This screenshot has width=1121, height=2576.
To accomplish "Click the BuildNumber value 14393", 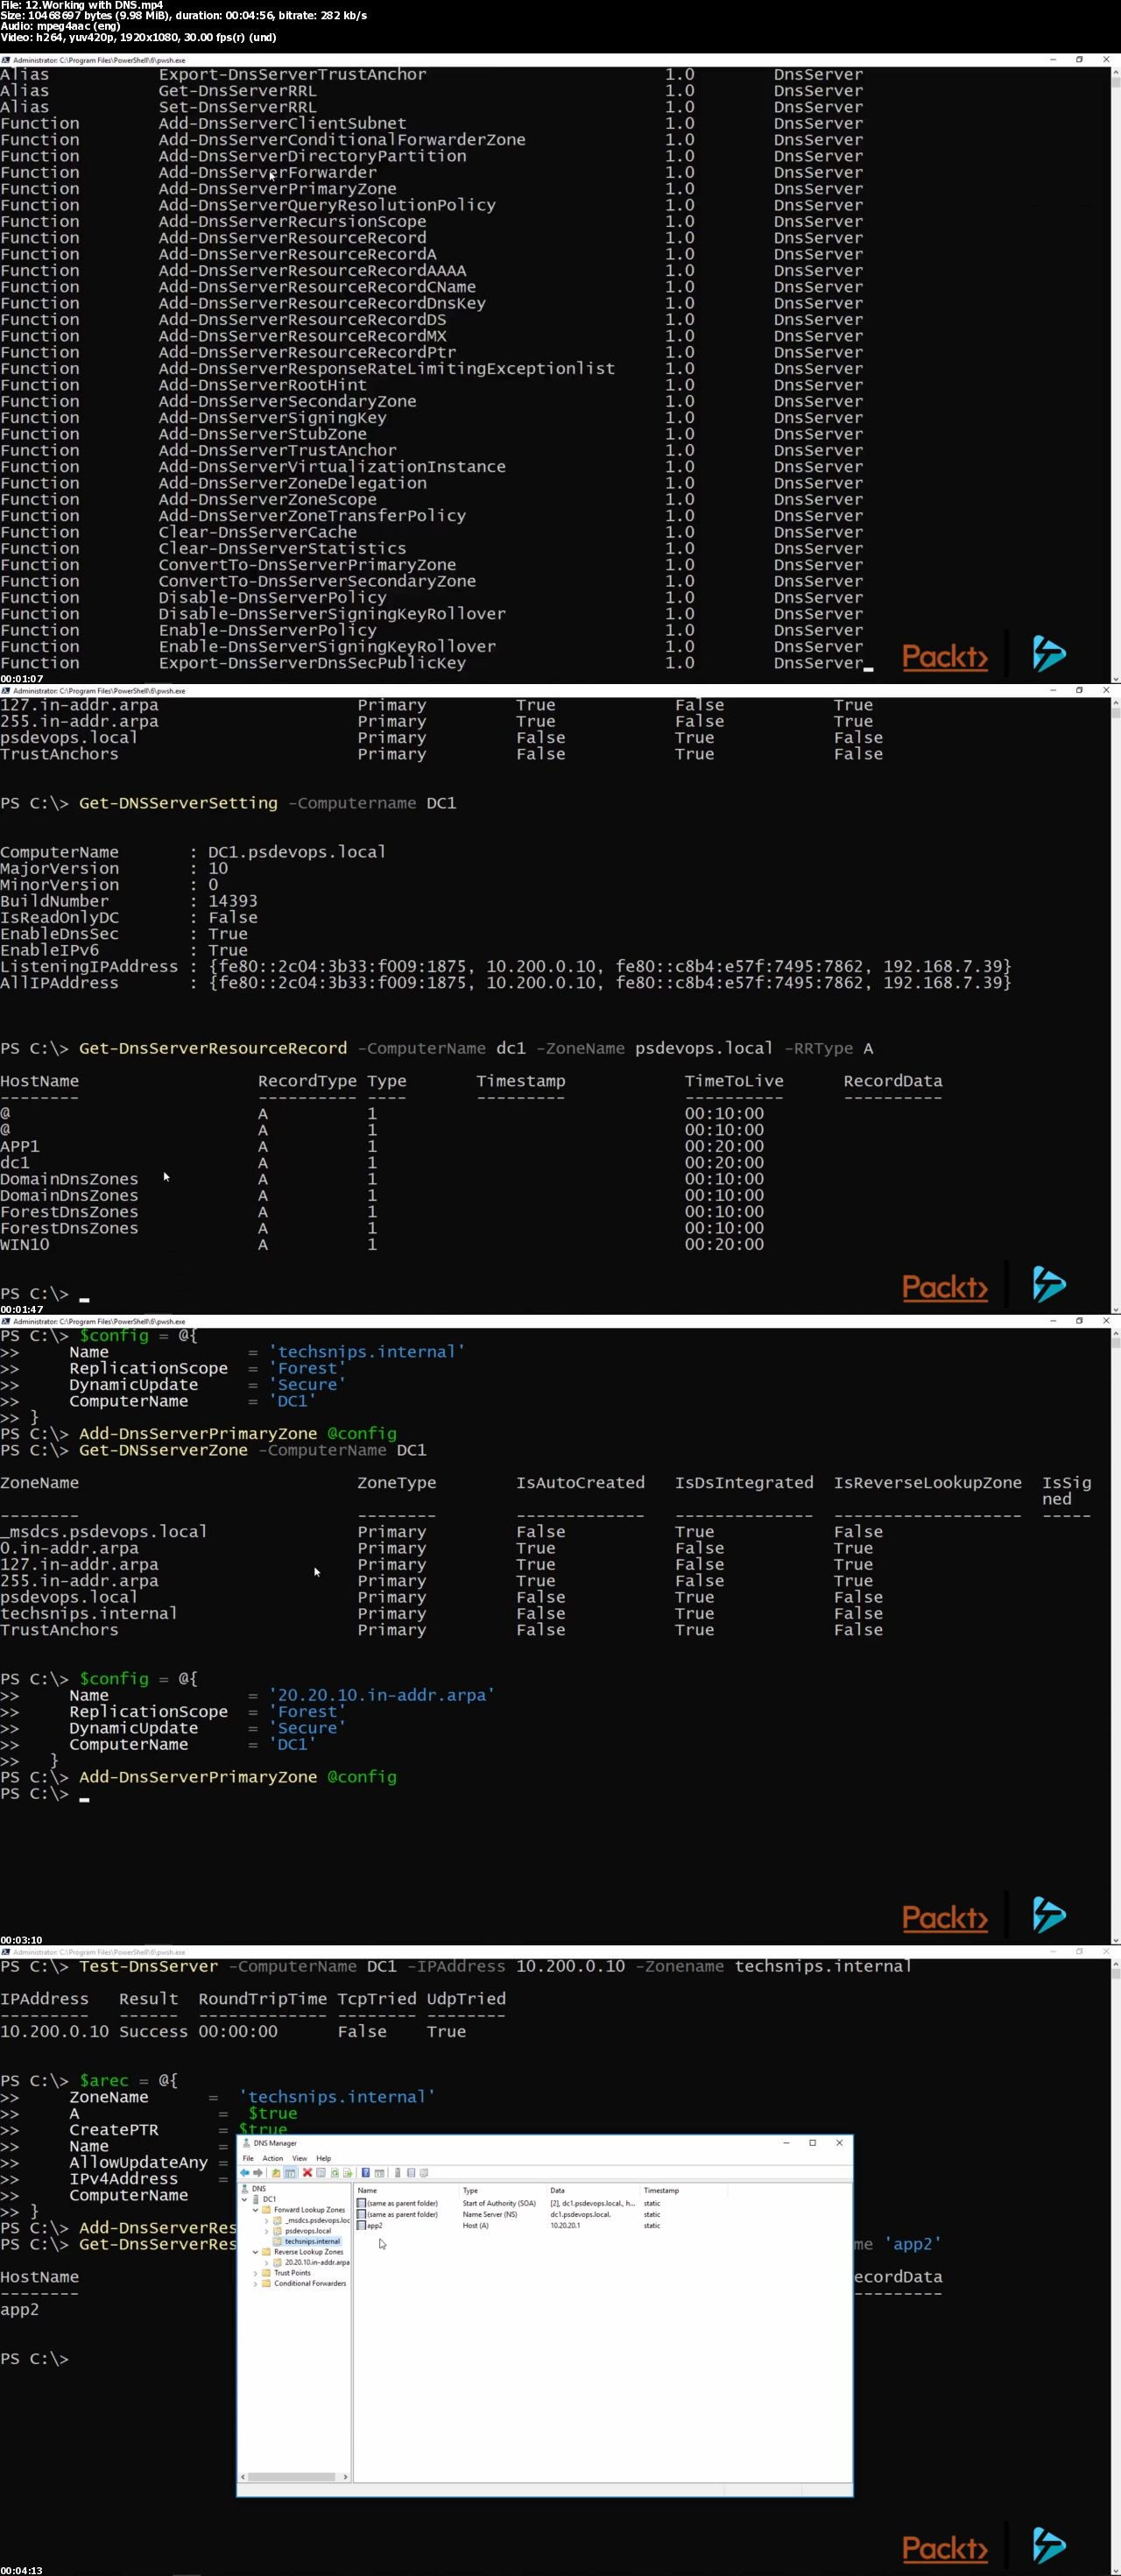I will [x=232, y=902].
